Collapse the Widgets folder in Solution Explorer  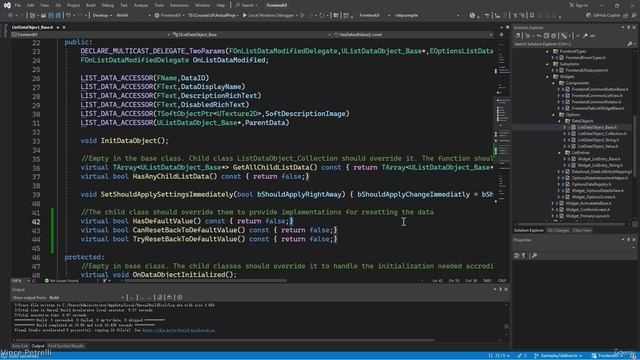(x=548, y=77)
